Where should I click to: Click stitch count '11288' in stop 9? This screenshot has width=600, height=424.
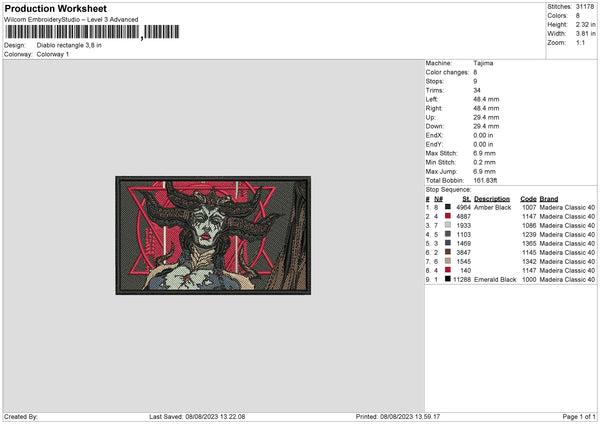point(462,280)
